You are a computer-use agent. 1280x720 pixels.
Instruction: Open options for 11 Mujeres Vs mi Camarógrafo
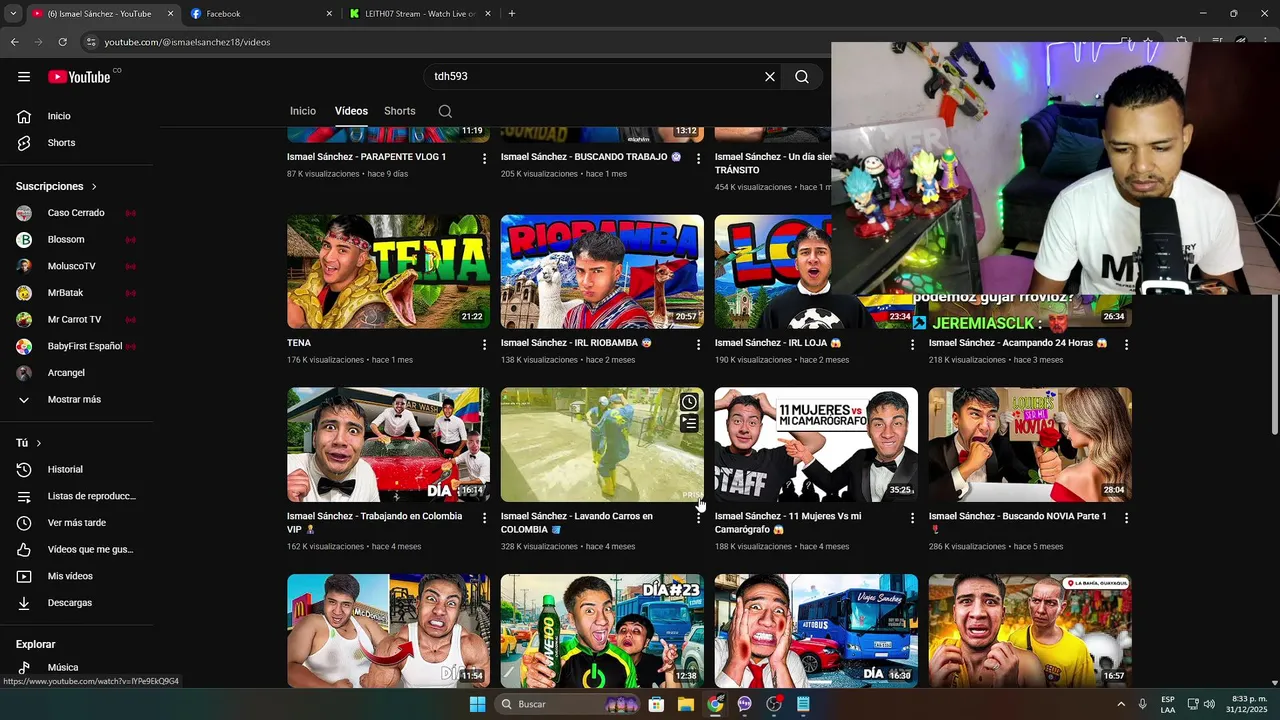click(912, 518)
